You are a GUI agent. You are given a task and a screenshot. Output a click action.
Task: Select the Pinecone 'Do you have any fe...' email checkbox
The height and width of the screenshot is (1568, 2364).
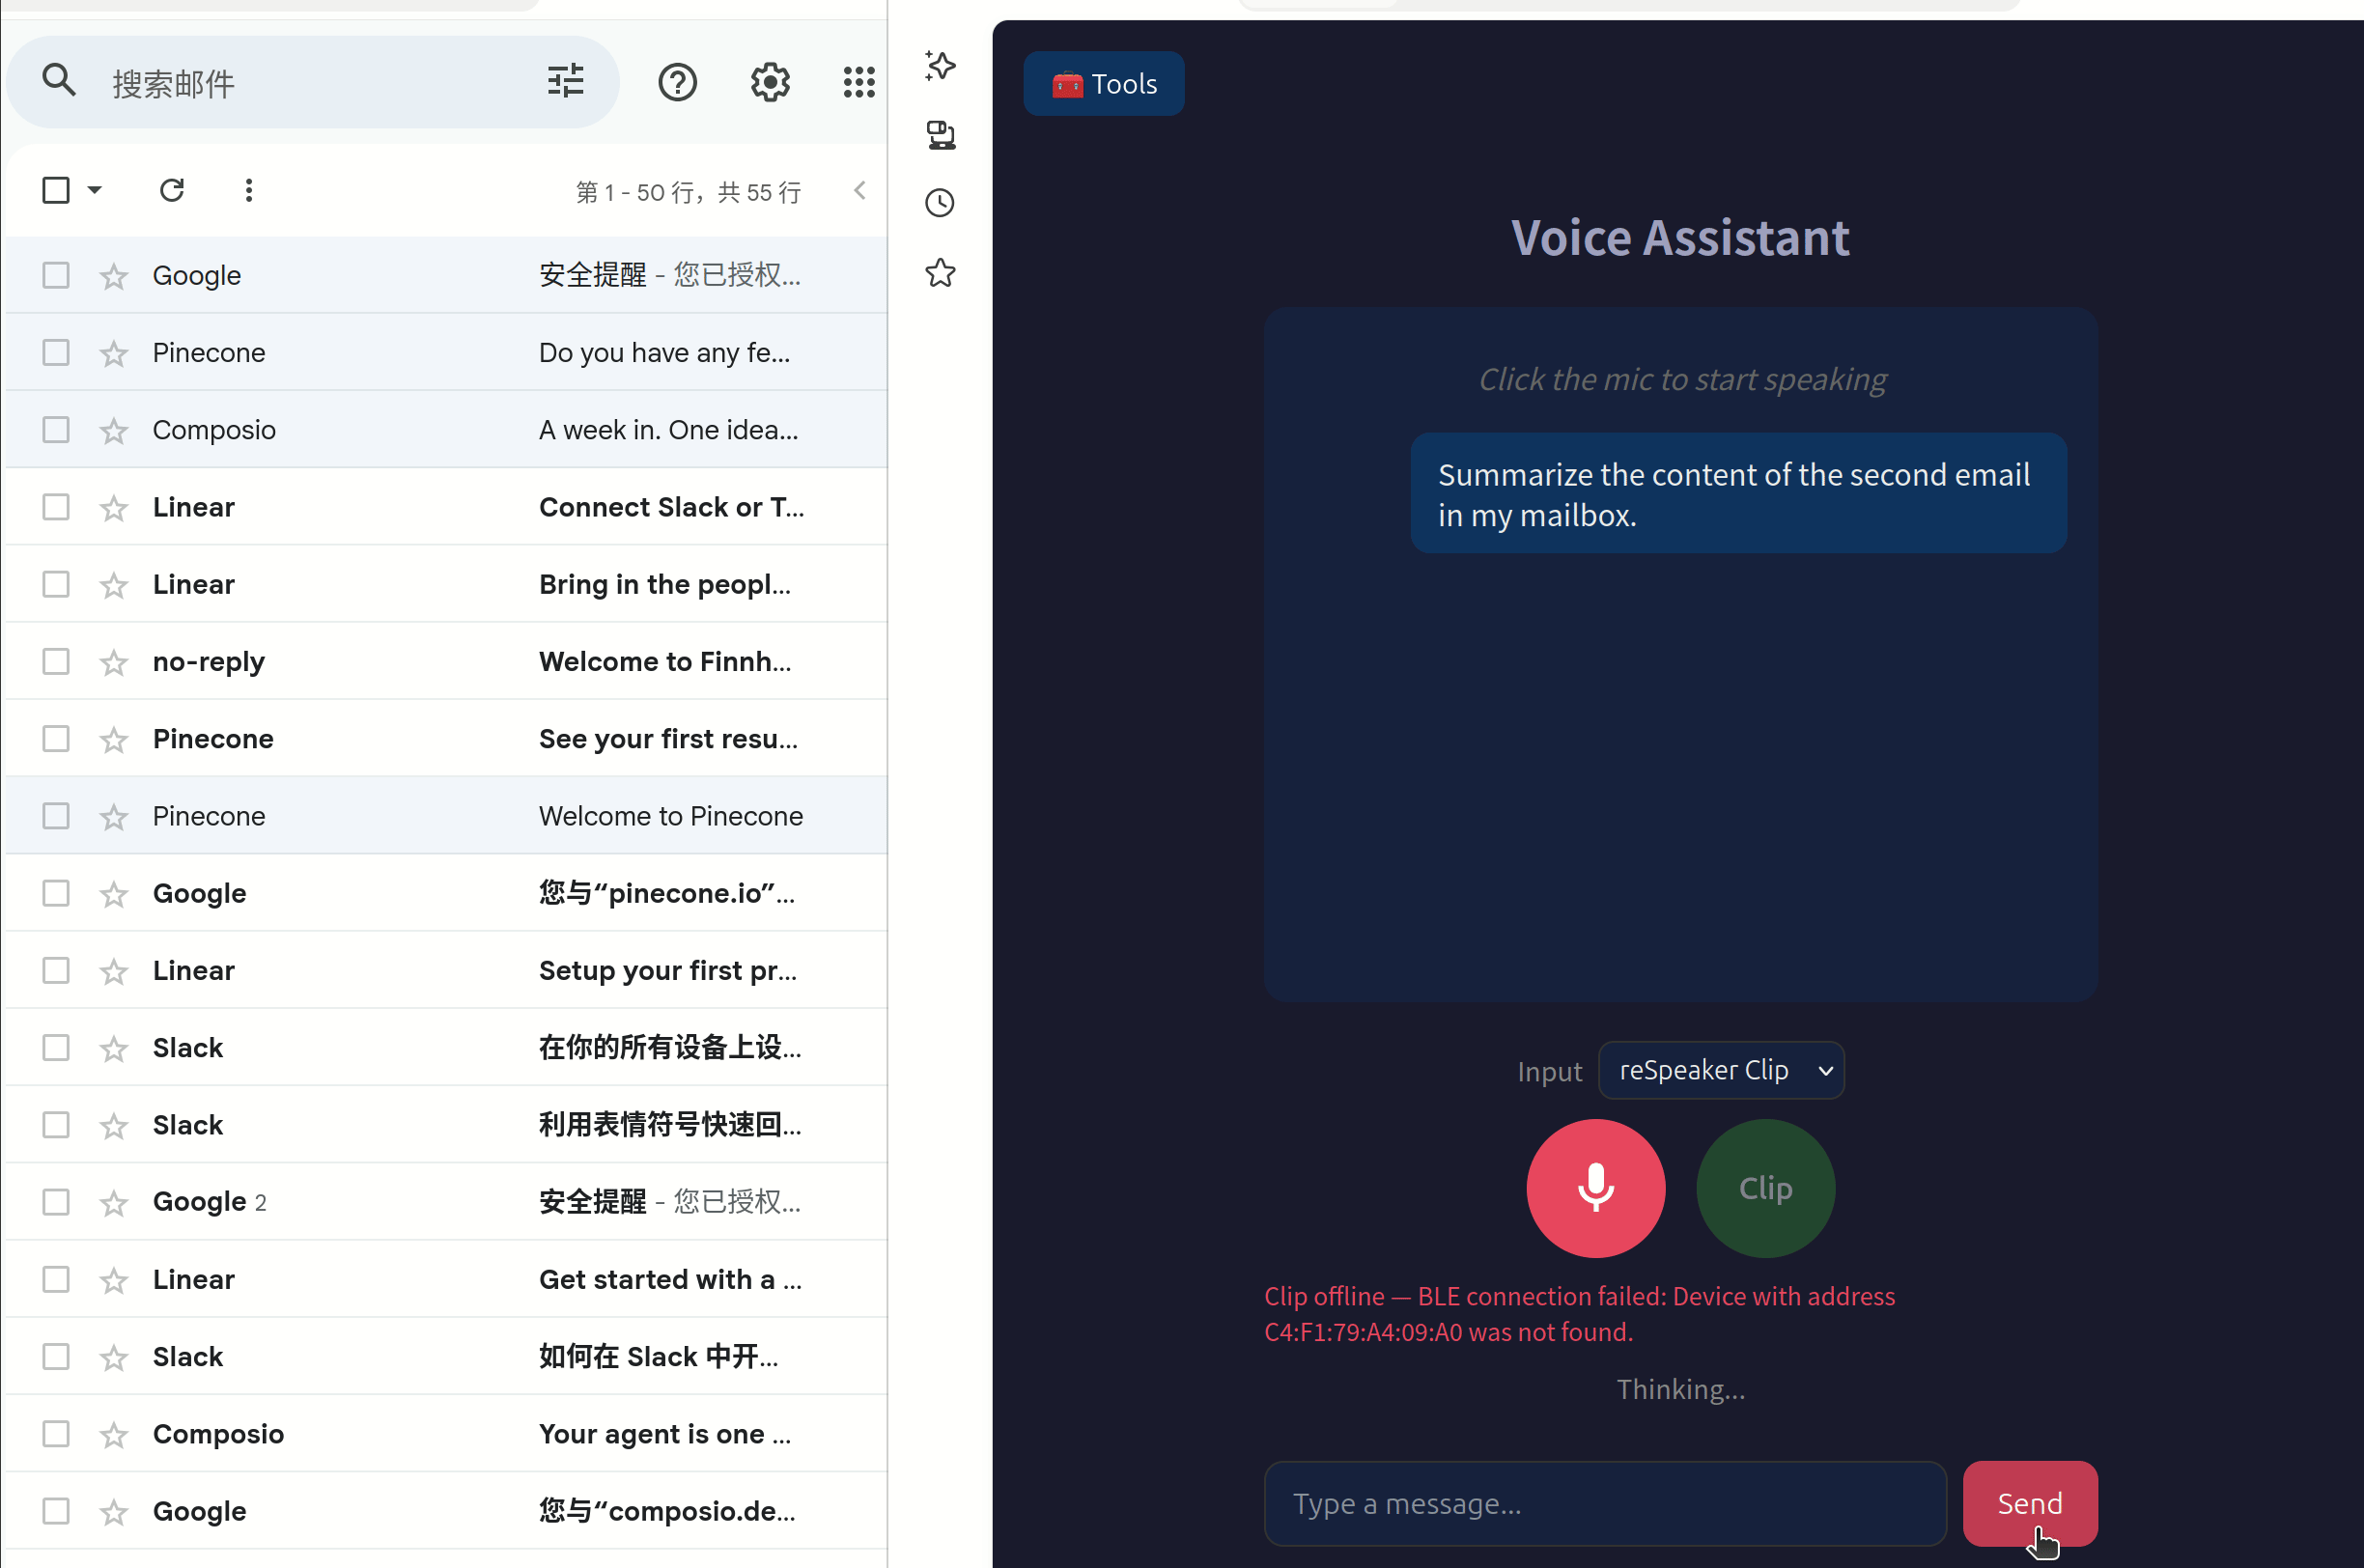coord(56,352)
